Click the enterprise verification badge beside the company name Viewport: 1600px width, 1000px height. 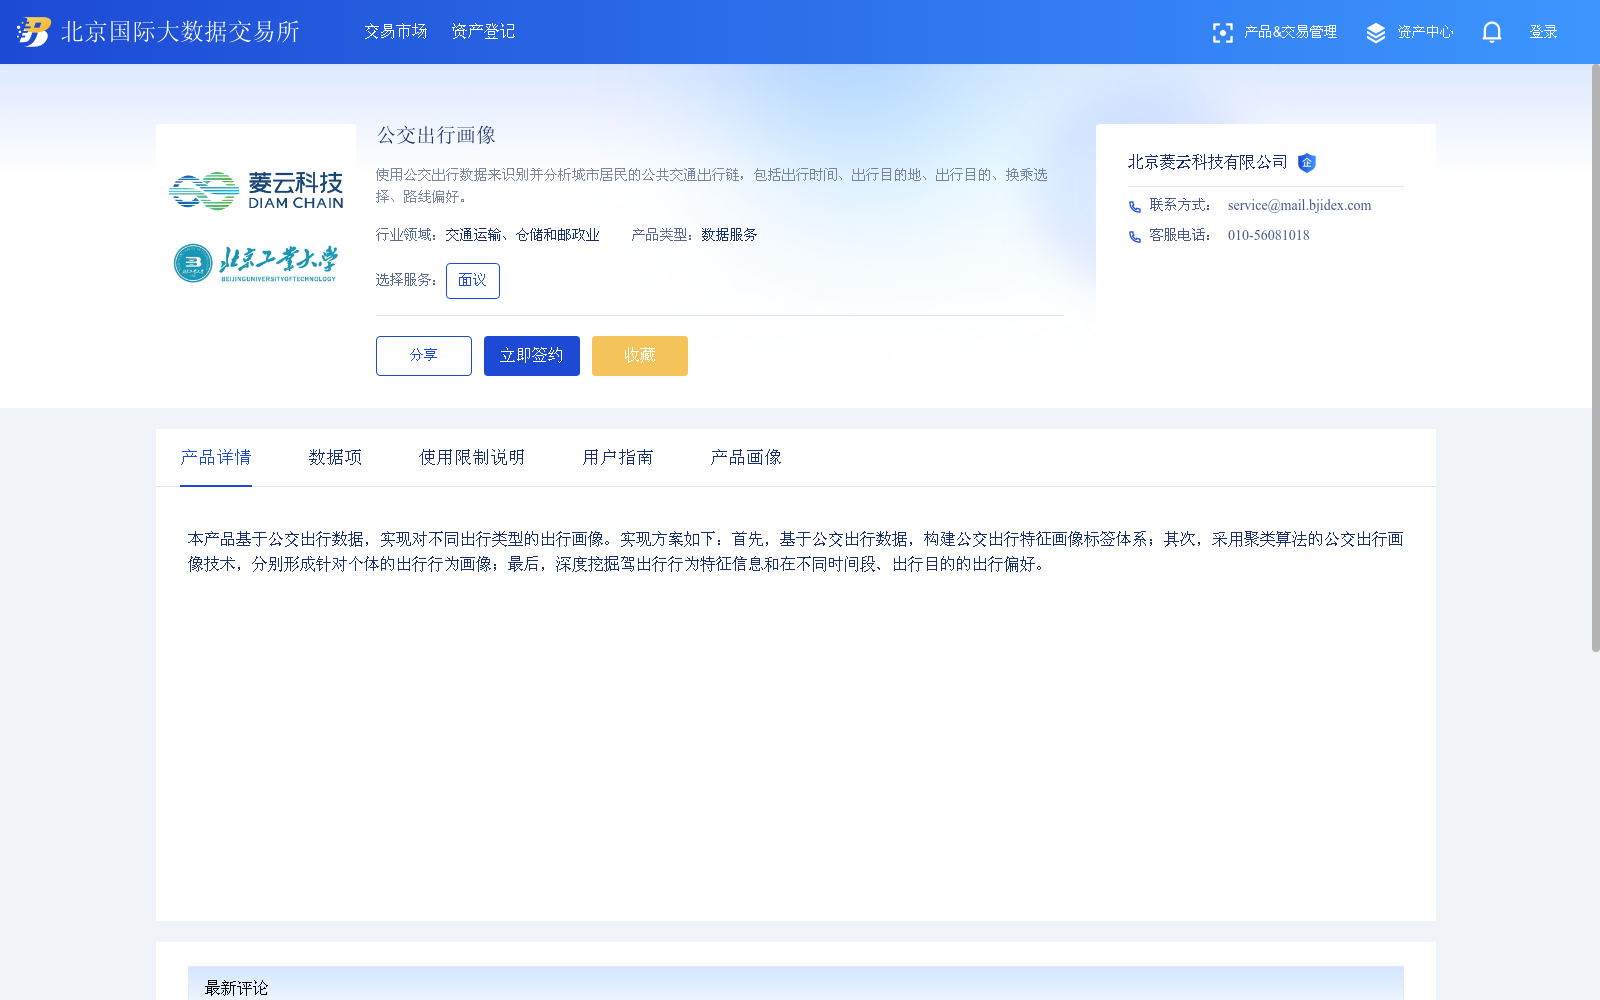pos(1307,163)
